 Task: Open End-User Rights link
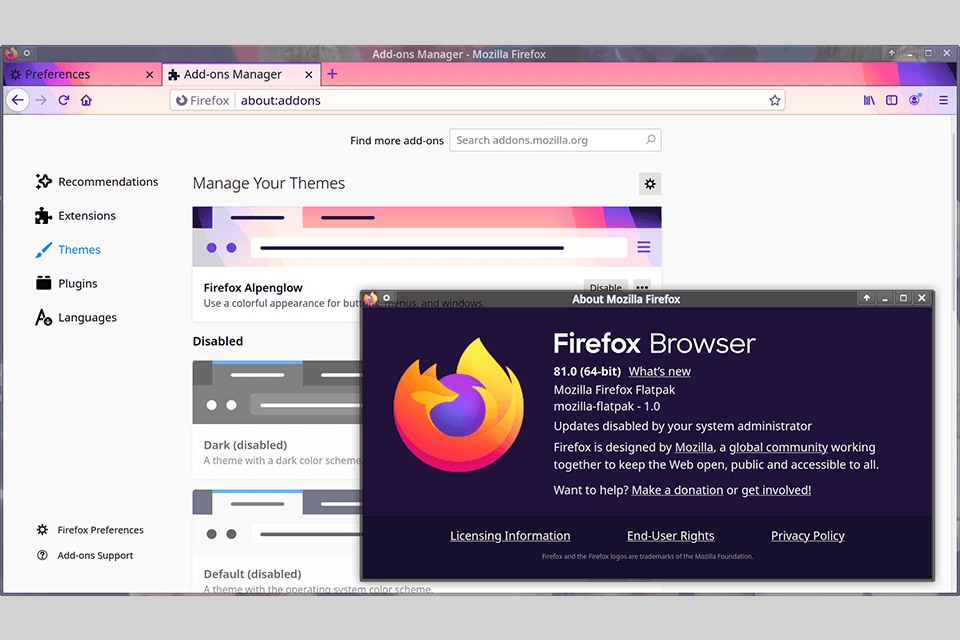click(670, 536)
